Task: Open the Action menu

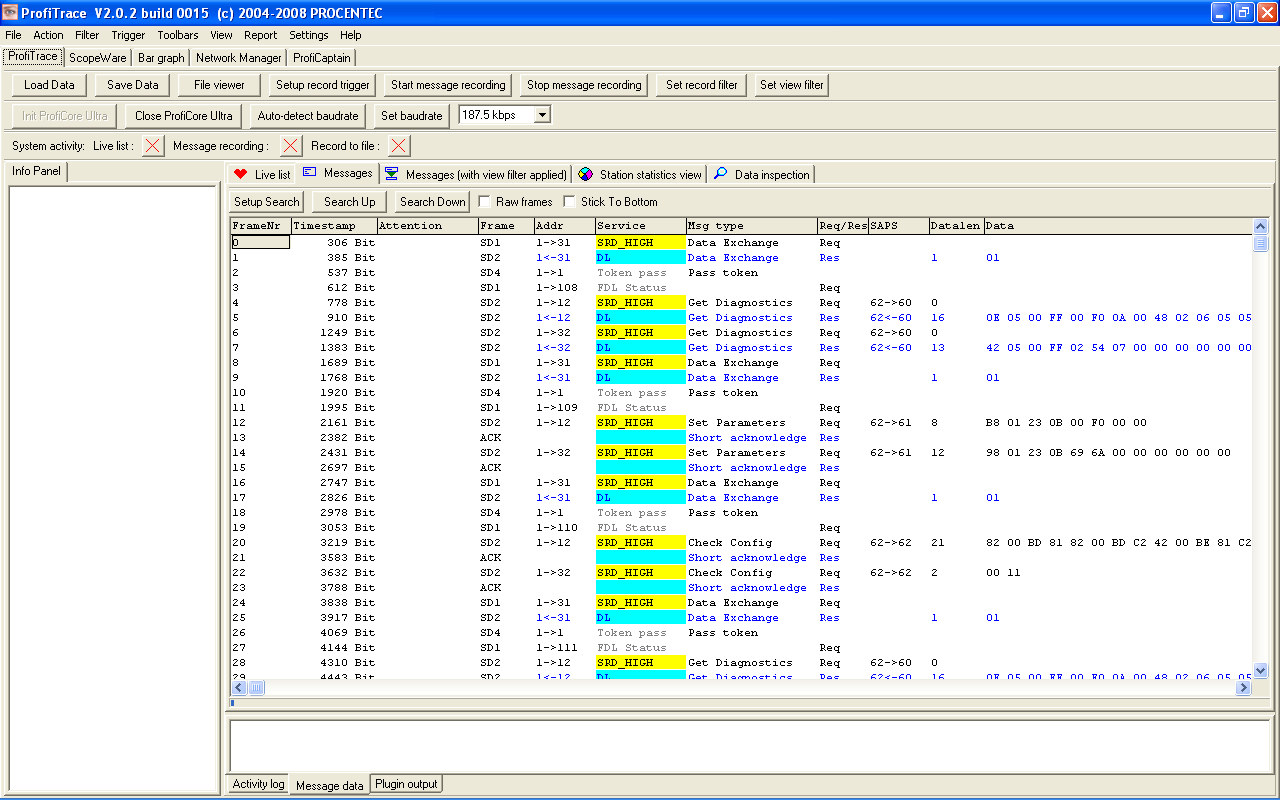Action: coord(48,35)
